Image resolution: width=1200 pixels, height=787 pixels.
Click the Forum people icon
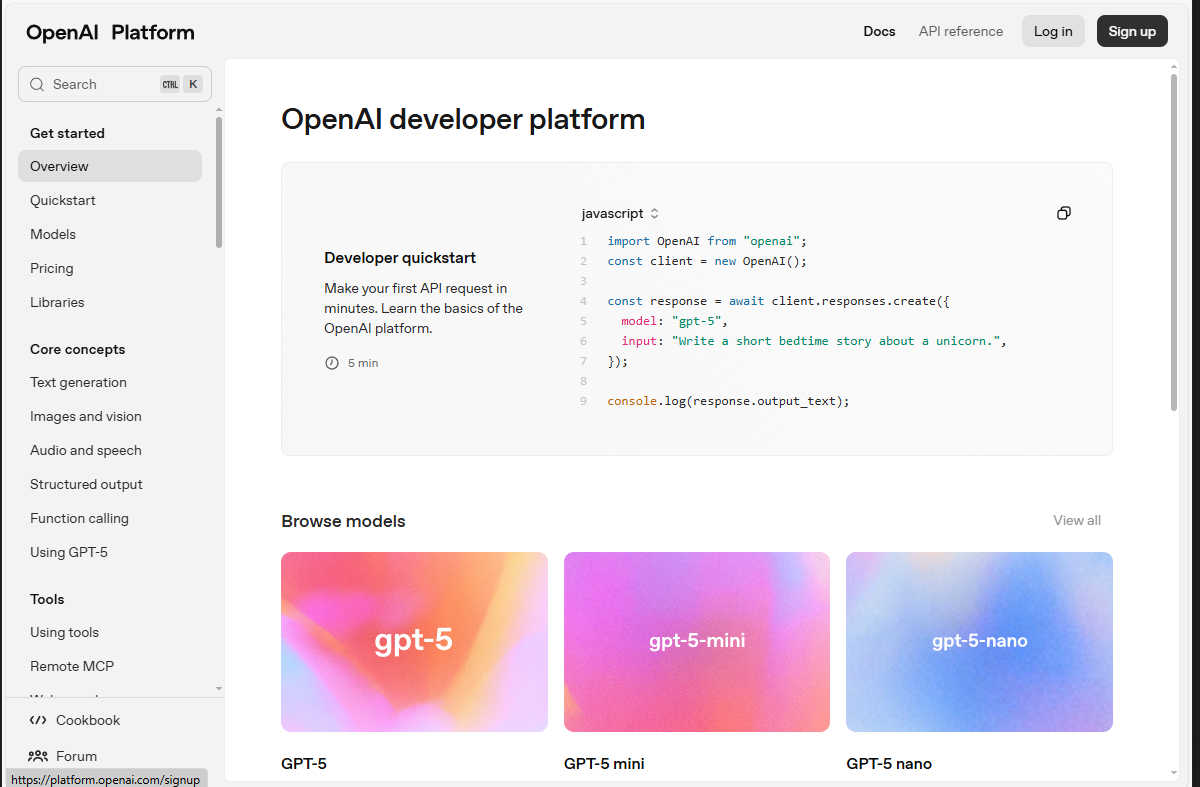click(x=38, y=756)
